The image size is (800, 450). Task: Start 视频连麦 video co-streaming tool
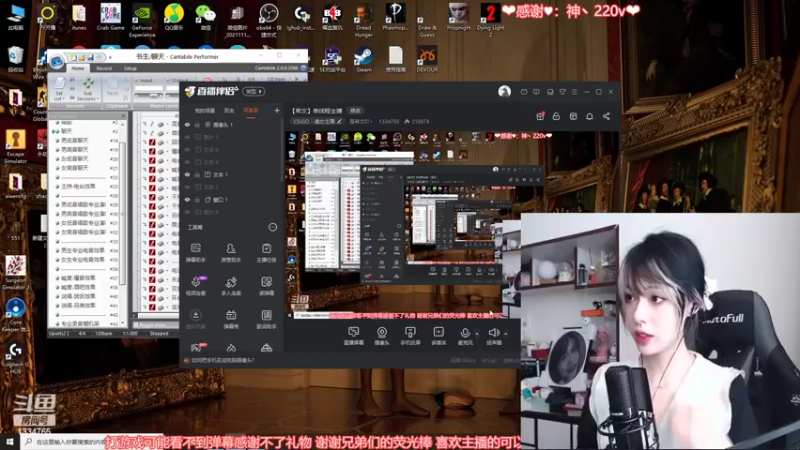point(195,286)
